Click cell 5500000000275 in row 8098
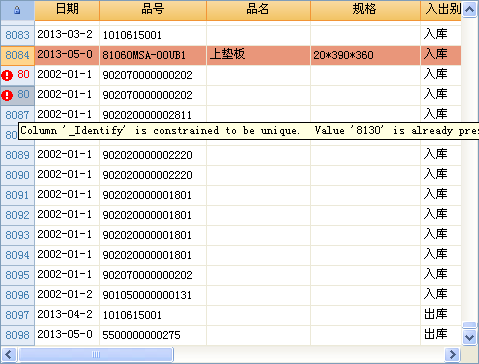 153,335
